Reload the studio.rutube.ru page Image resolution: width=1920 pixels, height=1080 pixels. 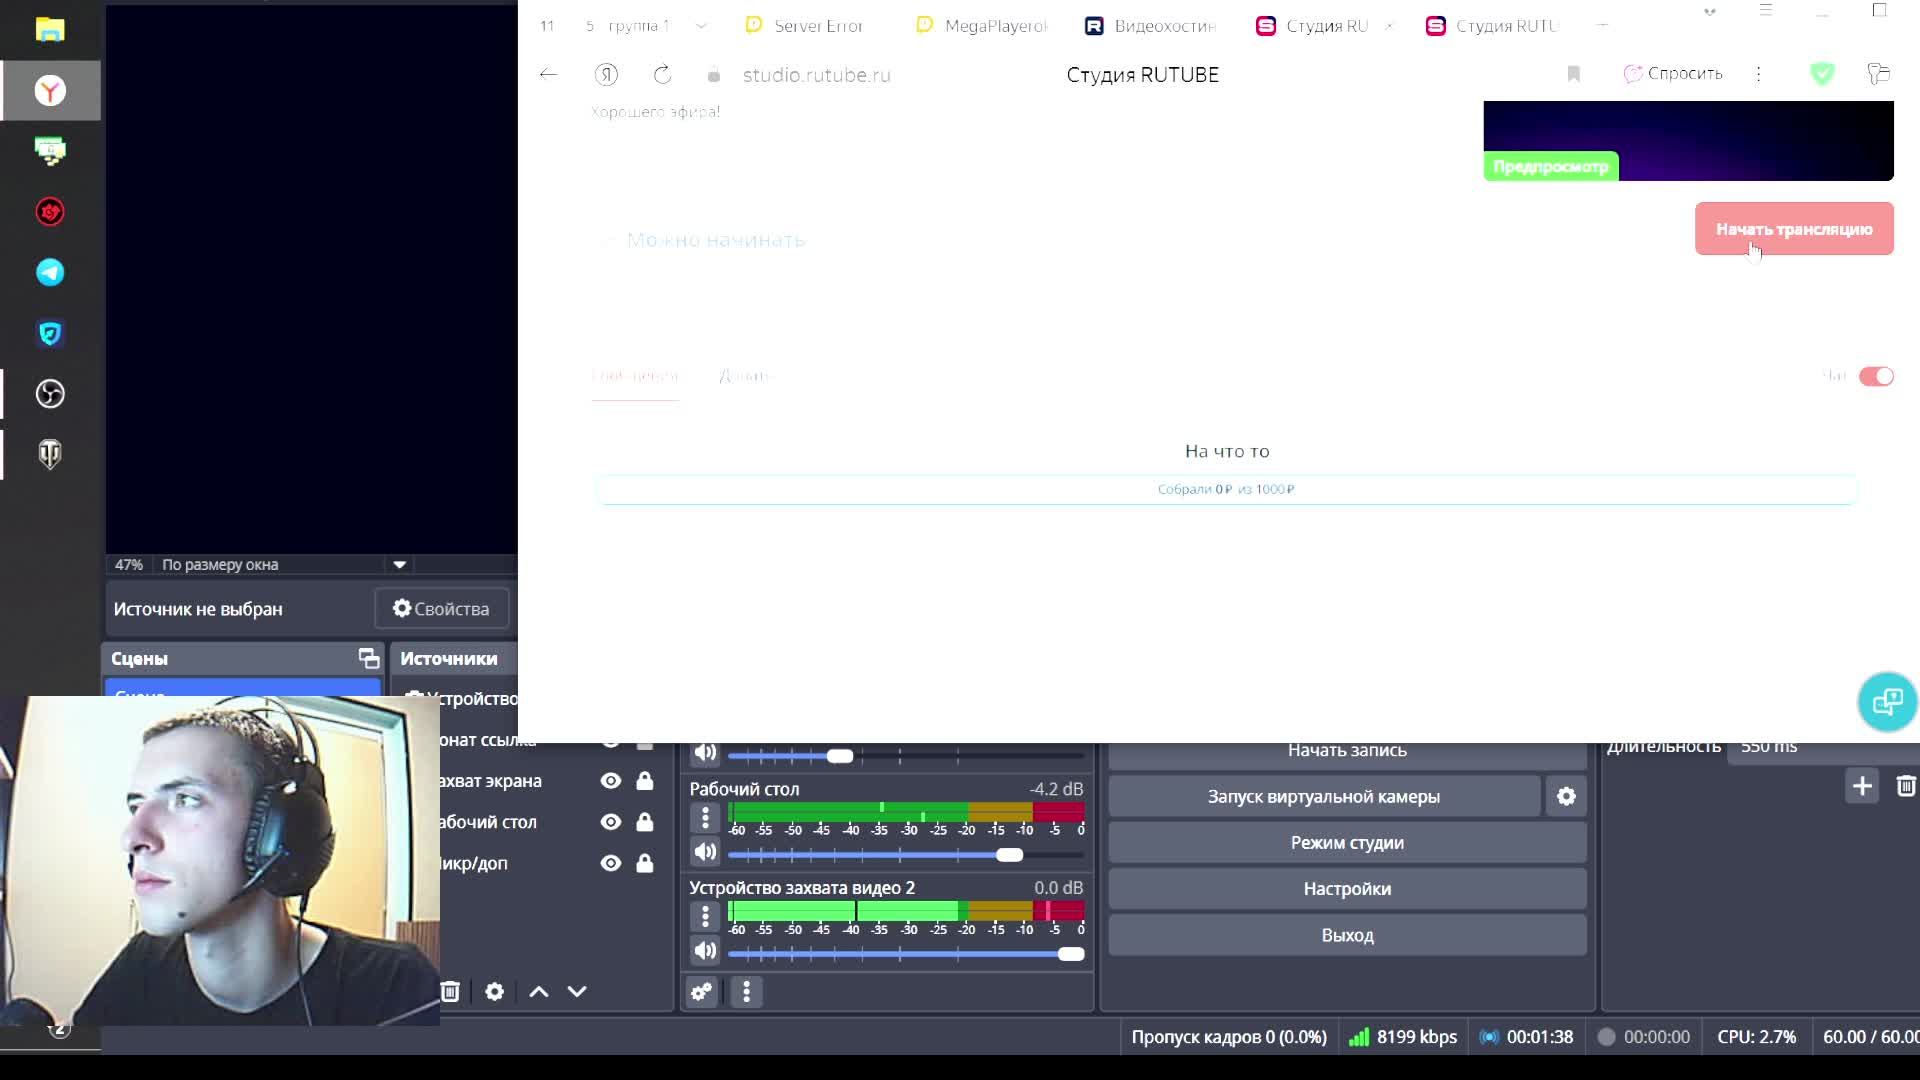(x=662, y=75)
